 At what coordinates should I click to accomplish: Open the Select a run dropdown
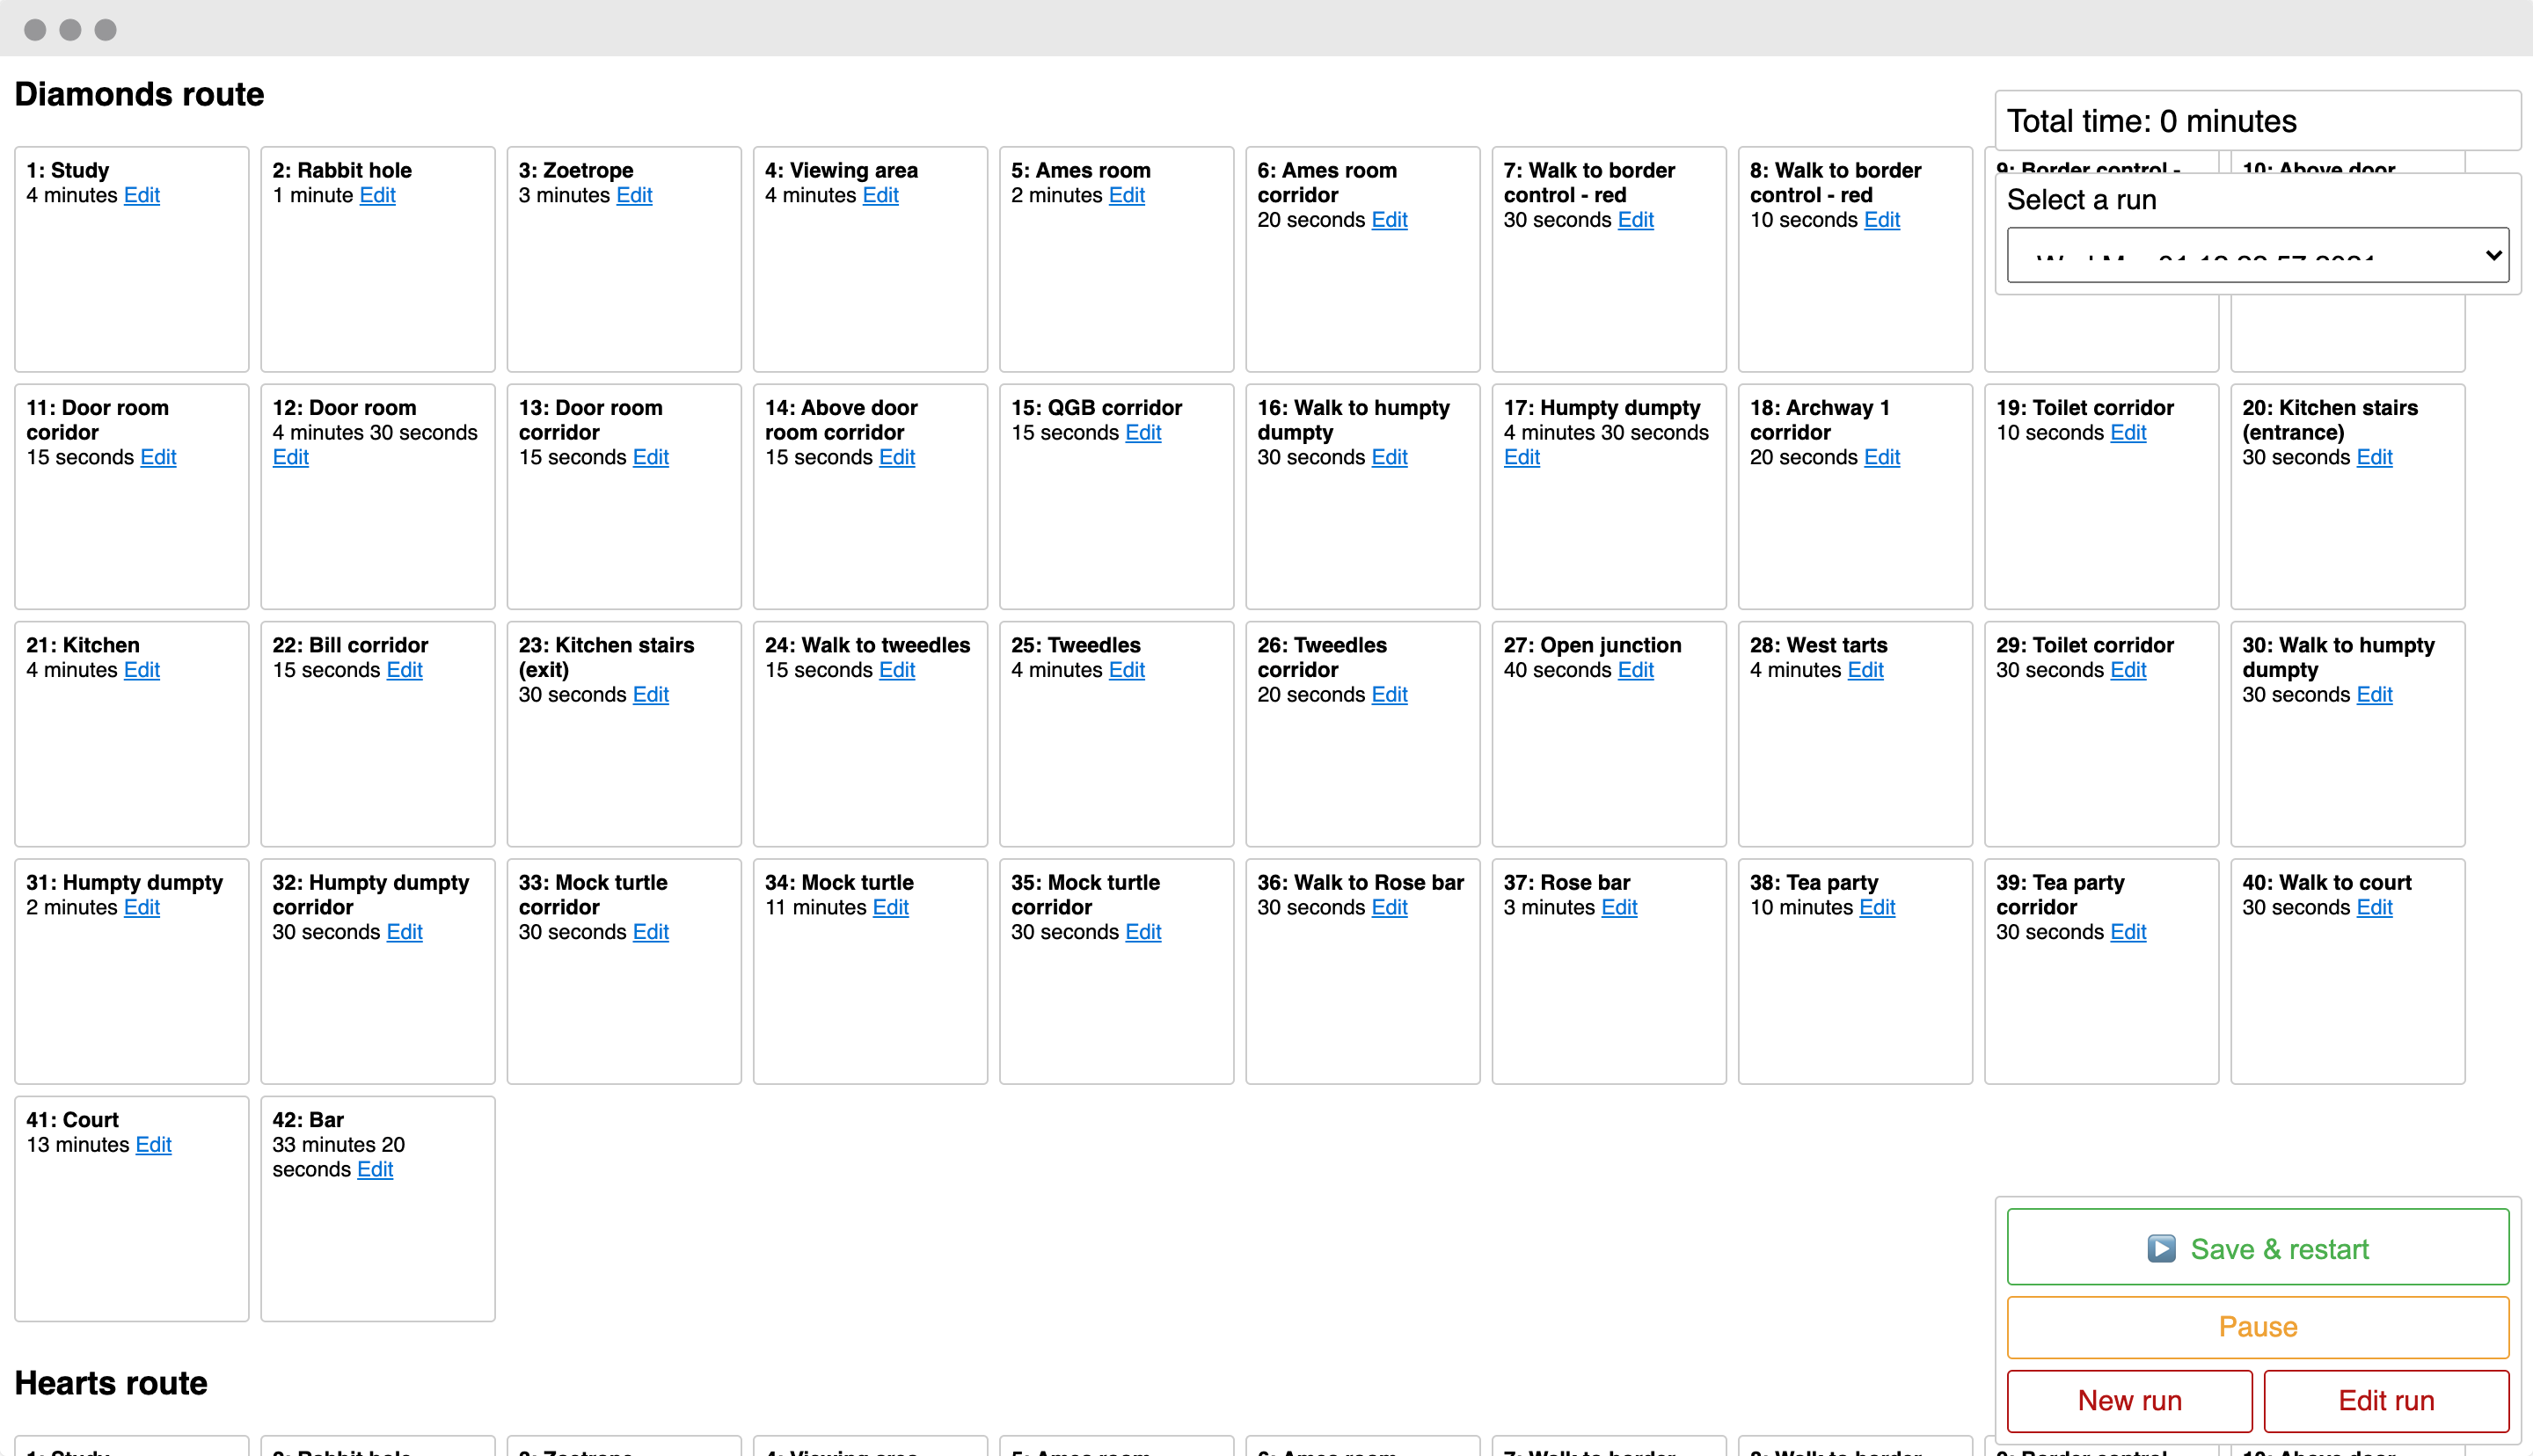tap(2257, 255)
